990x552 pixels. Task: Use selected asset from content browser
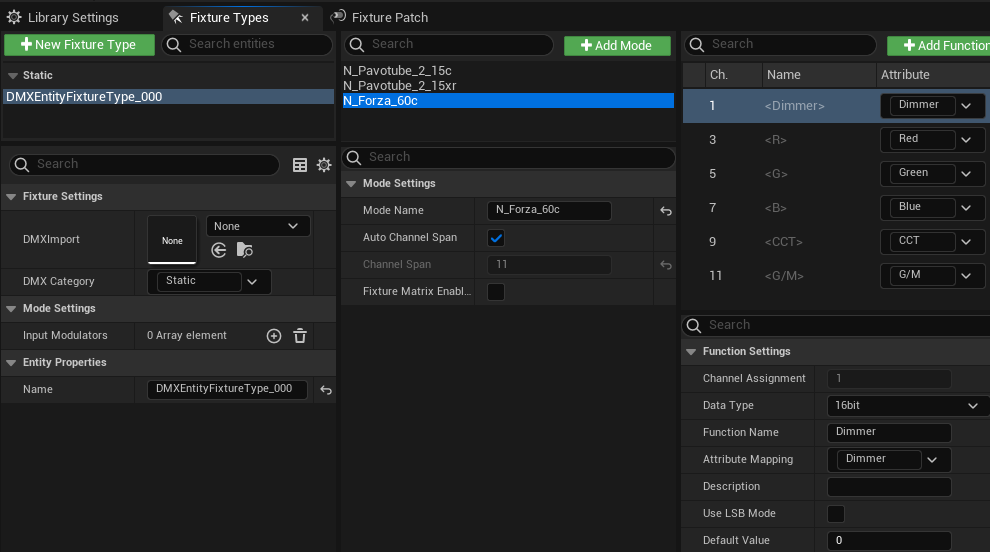[218, 250]
